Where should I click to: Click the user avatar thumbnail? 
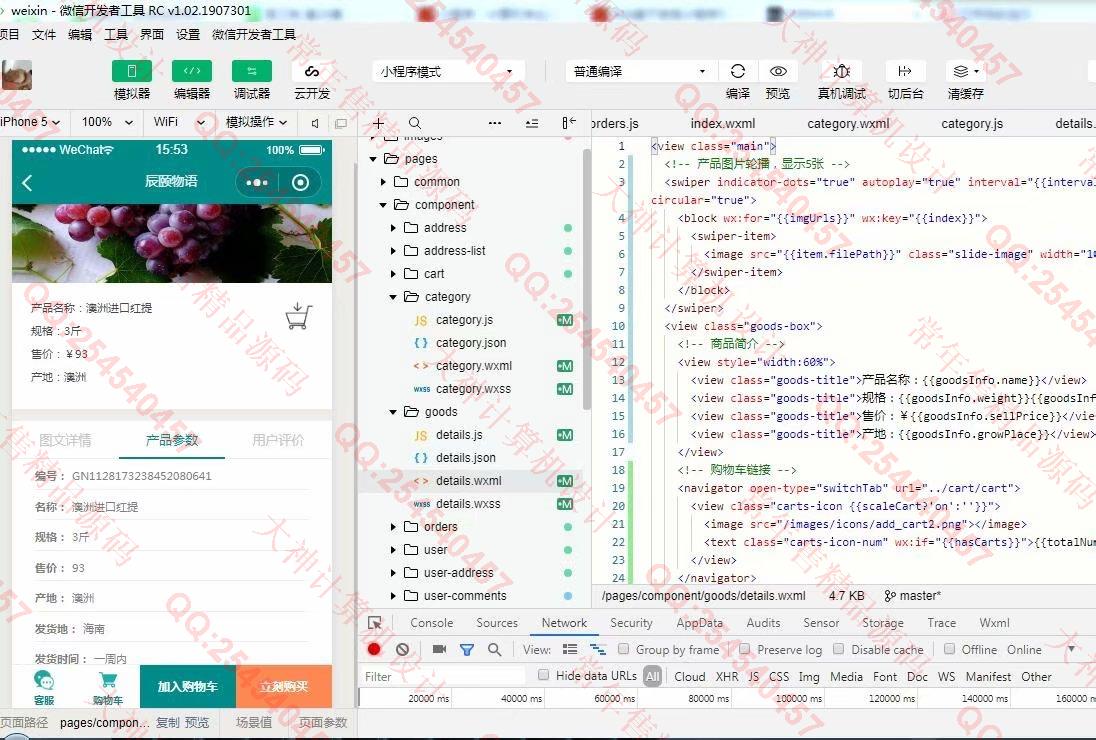[x=16, y=75]
